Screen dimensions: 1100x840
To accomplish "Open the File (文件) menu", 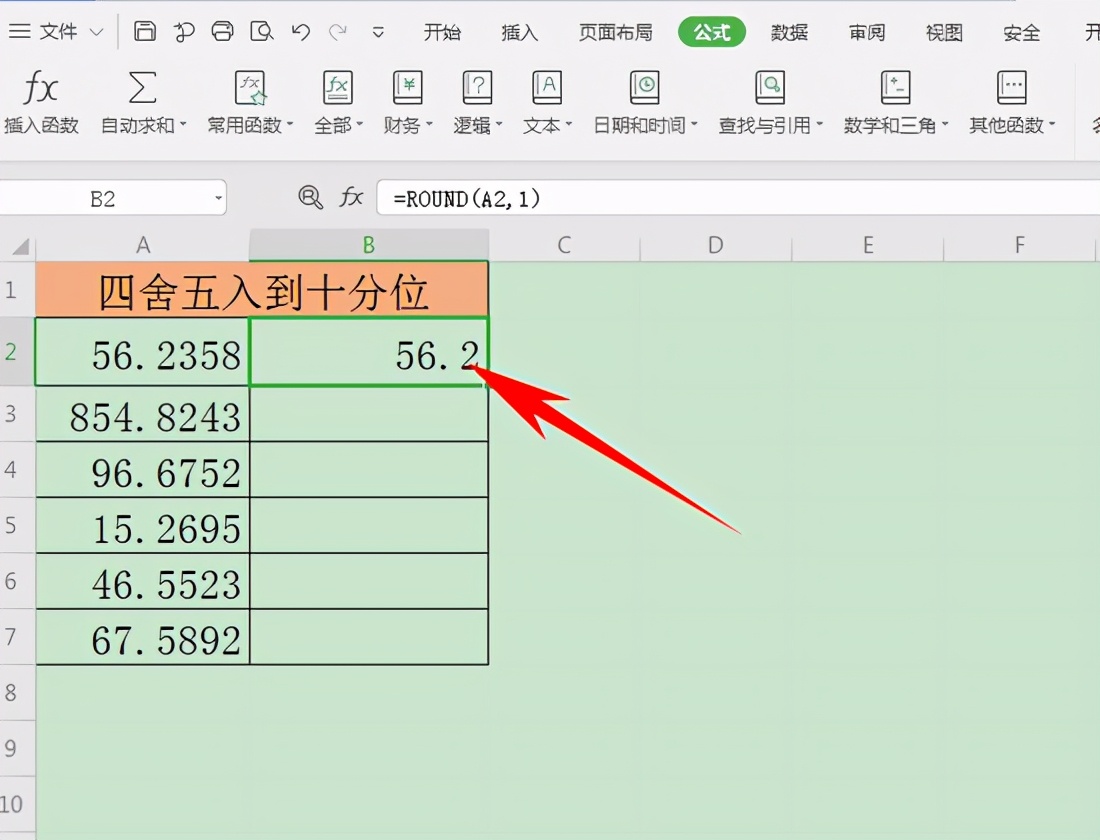I will pyautogui.click(x=56, y=32).
